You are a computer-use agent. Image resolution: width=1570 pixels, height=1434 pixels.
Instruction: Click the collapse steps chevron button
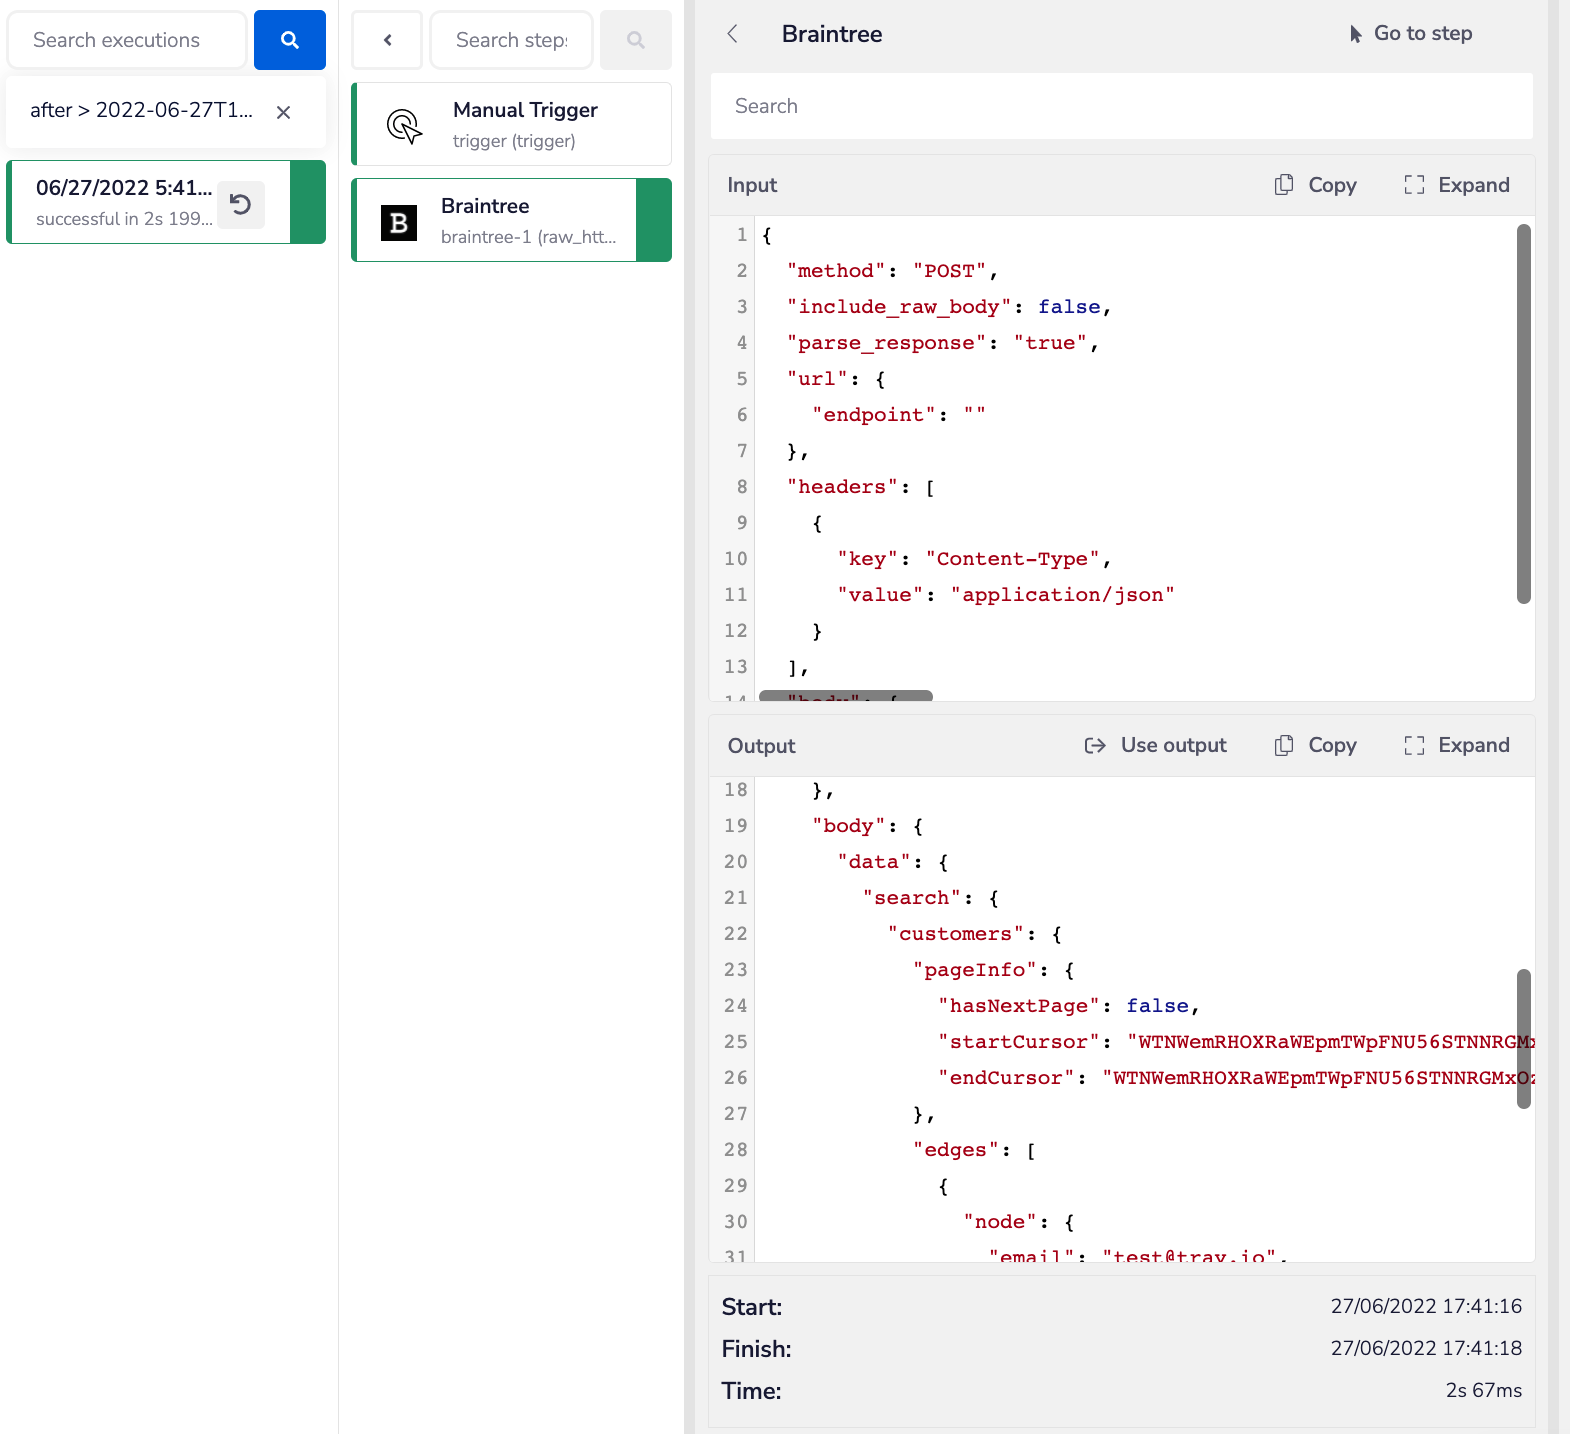point(387,40)
